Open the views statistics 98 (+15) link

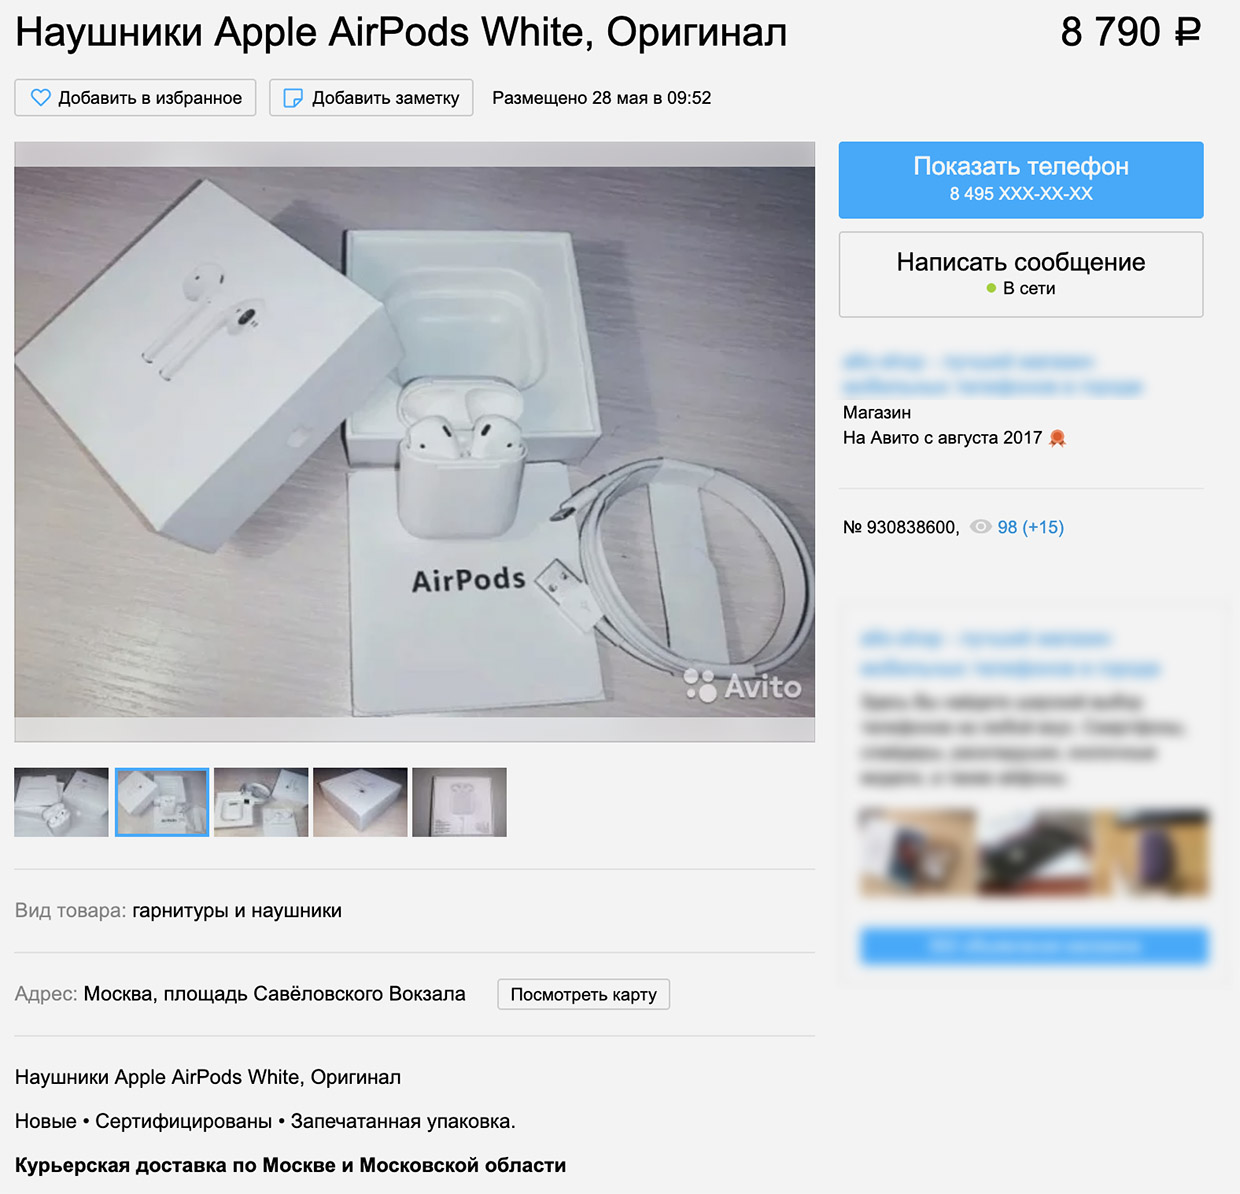1031,527
